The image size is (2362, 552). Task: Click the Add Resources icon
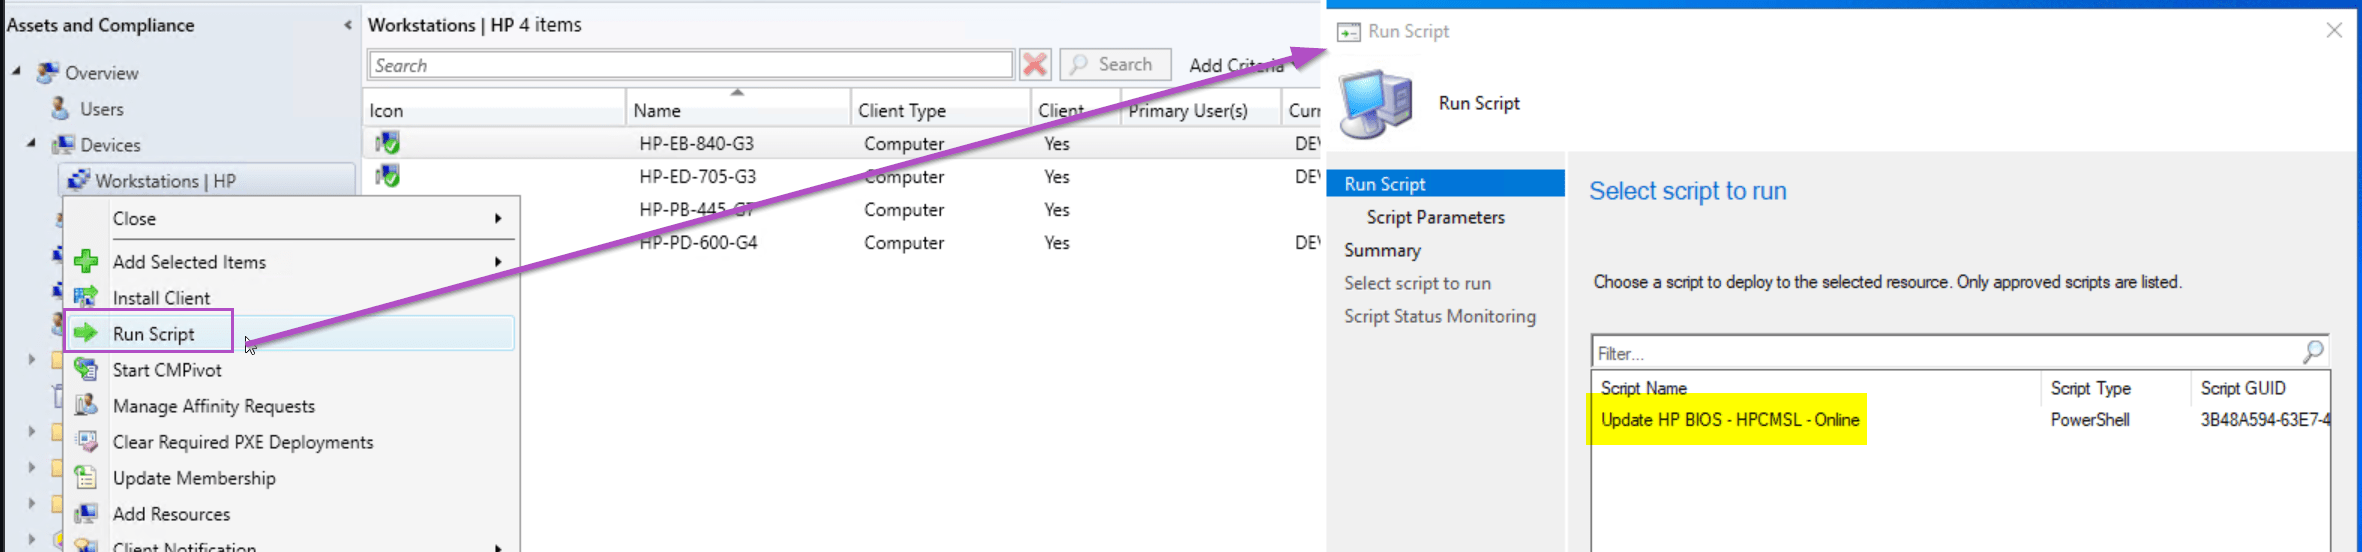[x=86, y=514]
